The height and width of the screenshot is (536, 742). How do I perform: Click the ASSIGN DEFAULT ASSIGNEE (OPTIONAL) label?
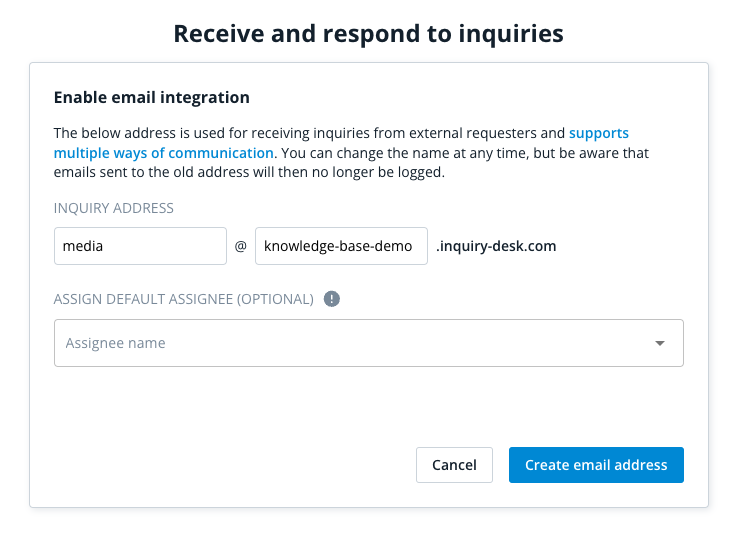(184, 299)
